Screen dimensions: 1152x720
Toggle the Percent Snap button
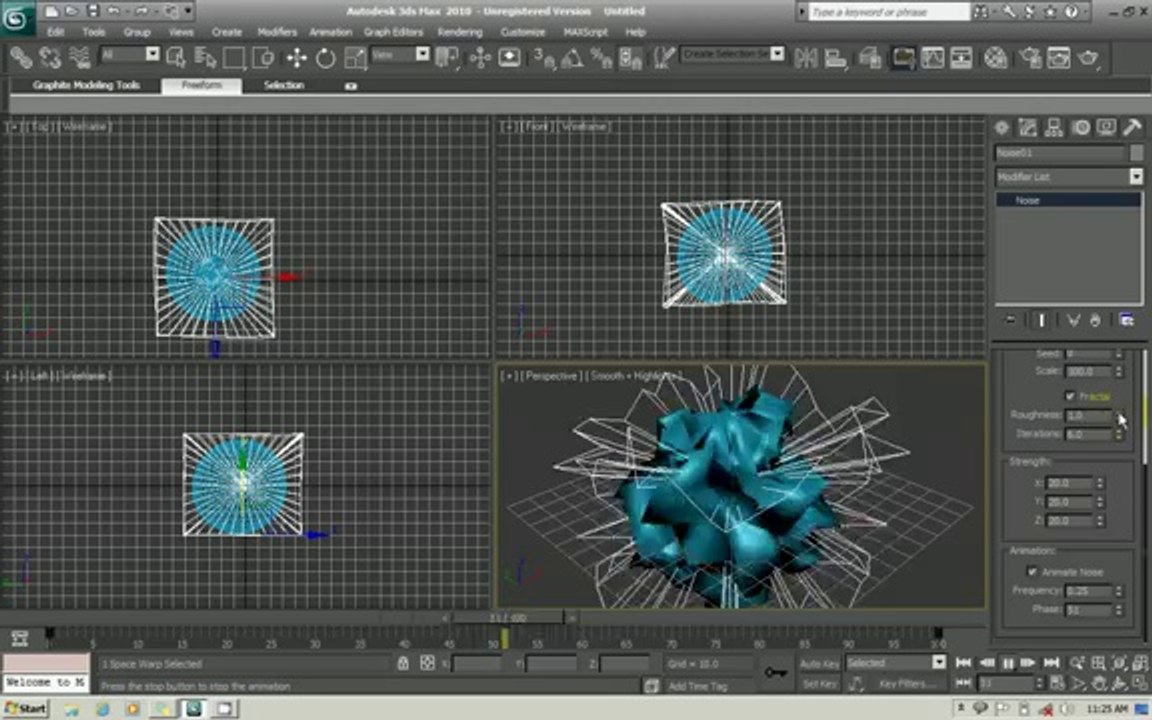[601, 57]
